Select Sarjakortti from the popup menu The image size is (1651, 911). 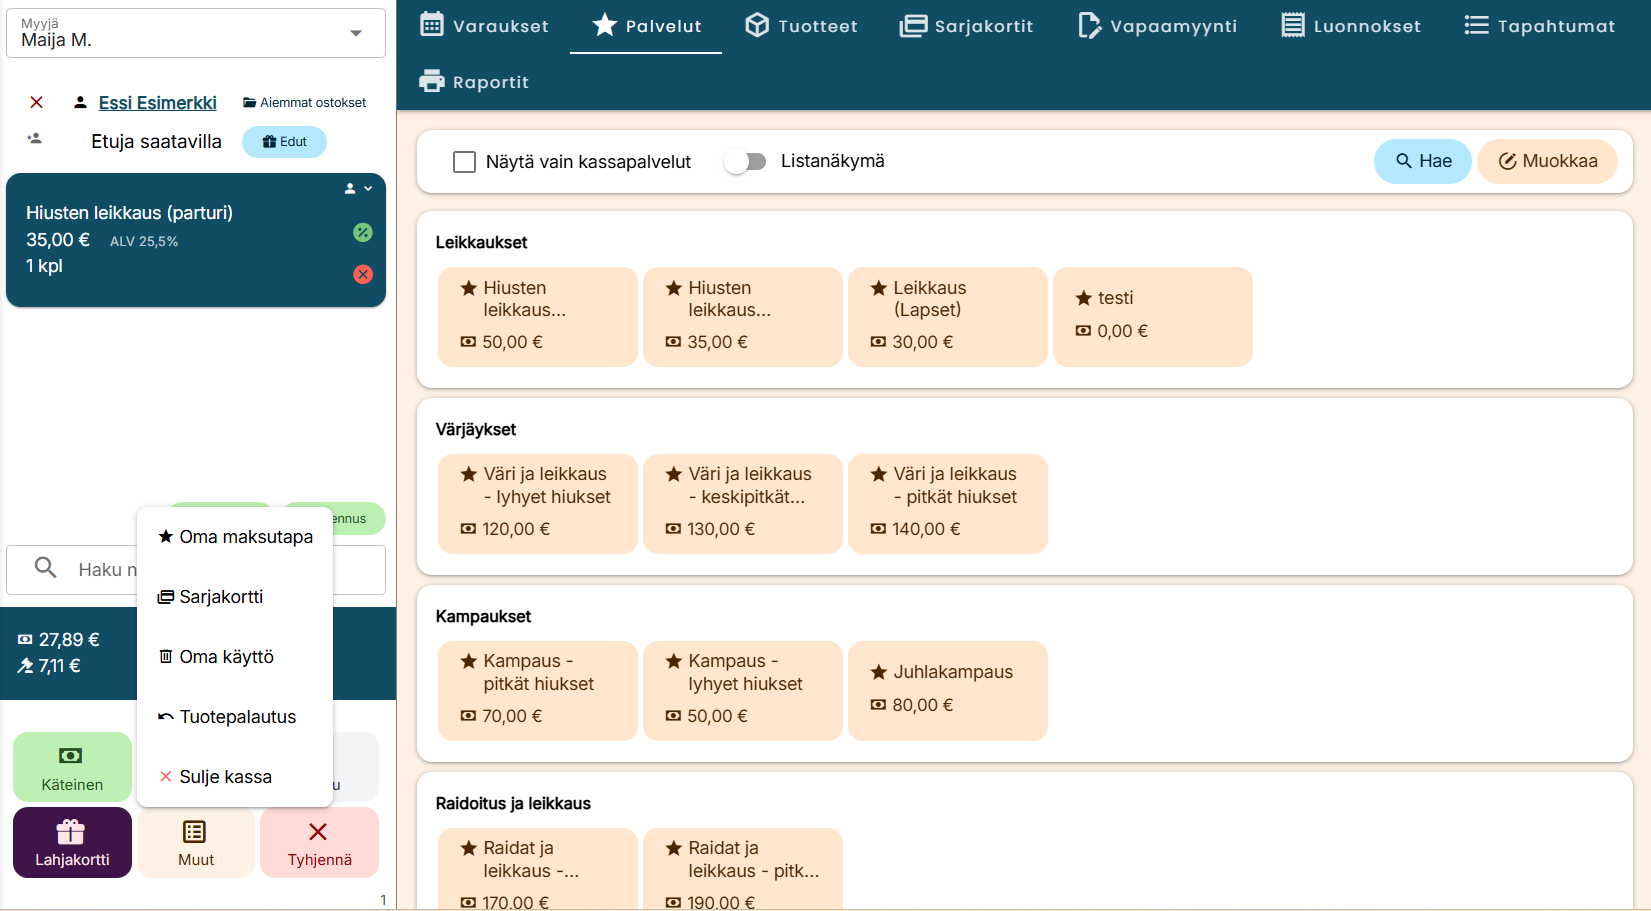[x=221, y=597]
